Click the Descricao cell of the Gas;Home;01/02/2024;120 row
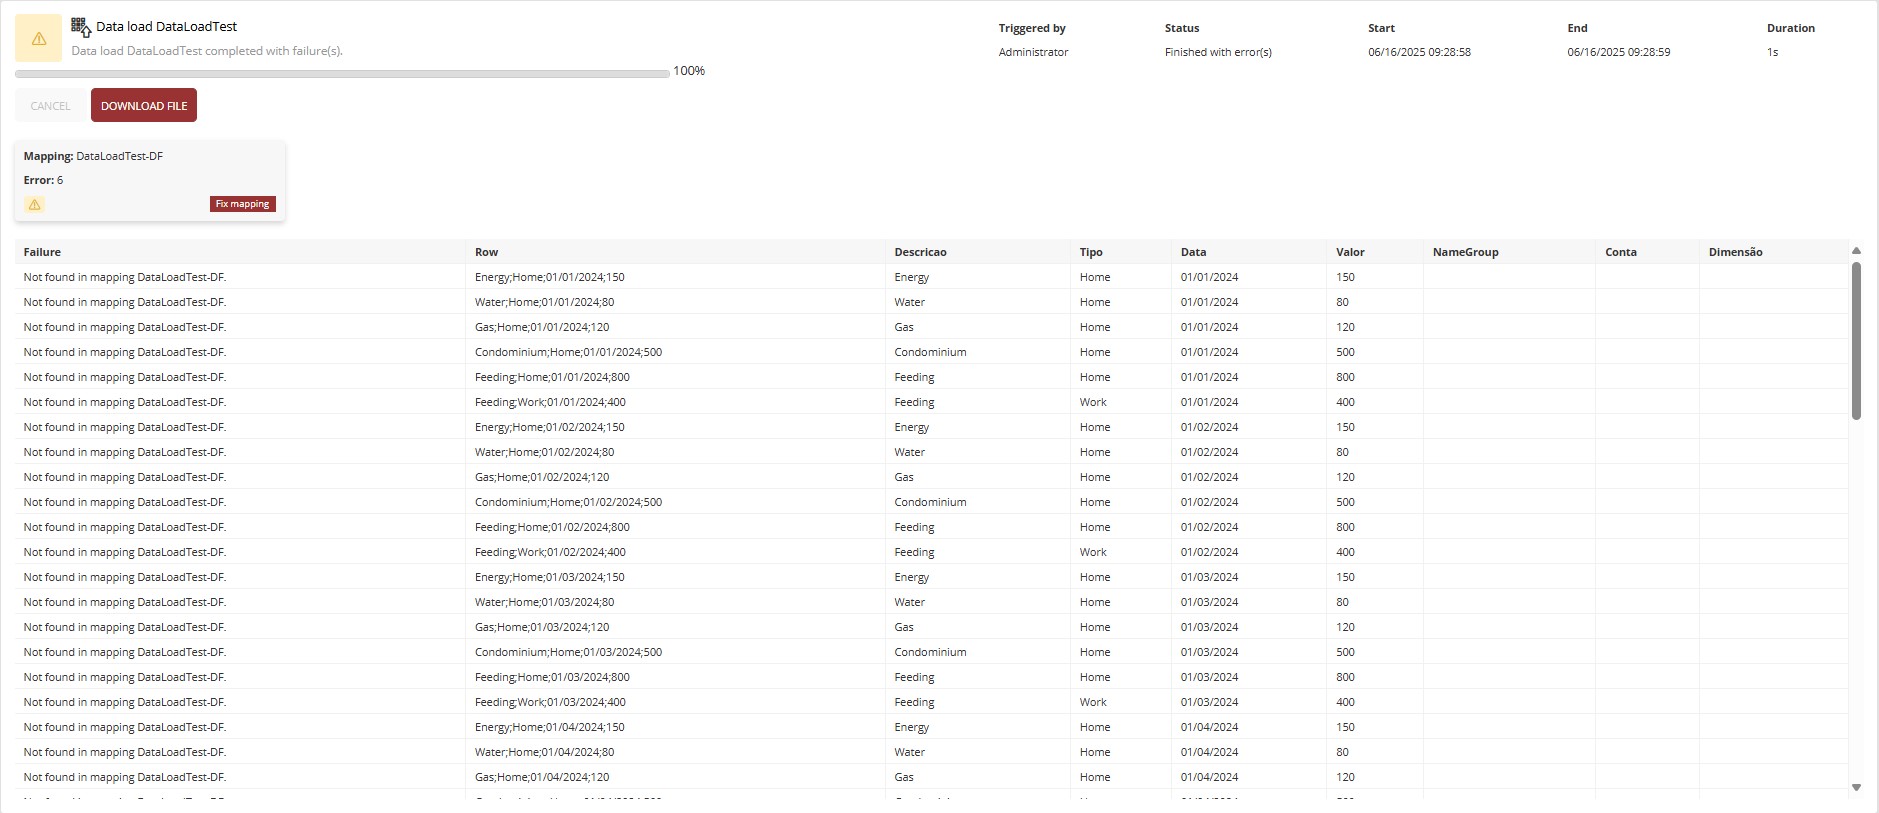This screenshot has width=1879, height=813. tap(978, 477)
